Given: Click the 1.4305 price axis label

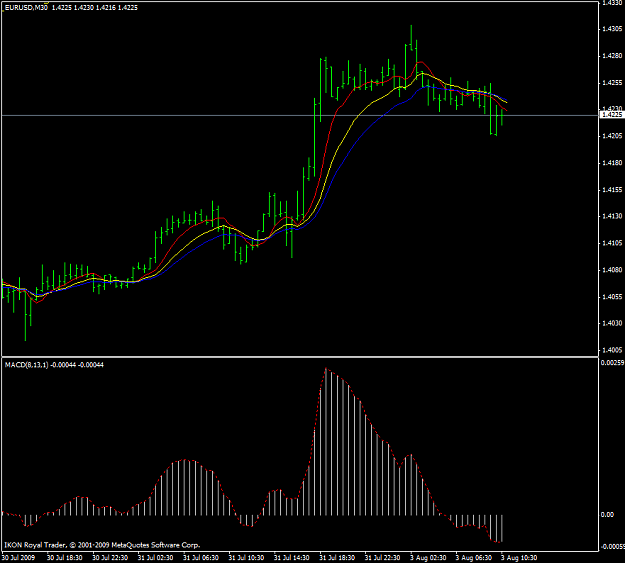Looking at the screenshot, I should click(x=612, y=29).
